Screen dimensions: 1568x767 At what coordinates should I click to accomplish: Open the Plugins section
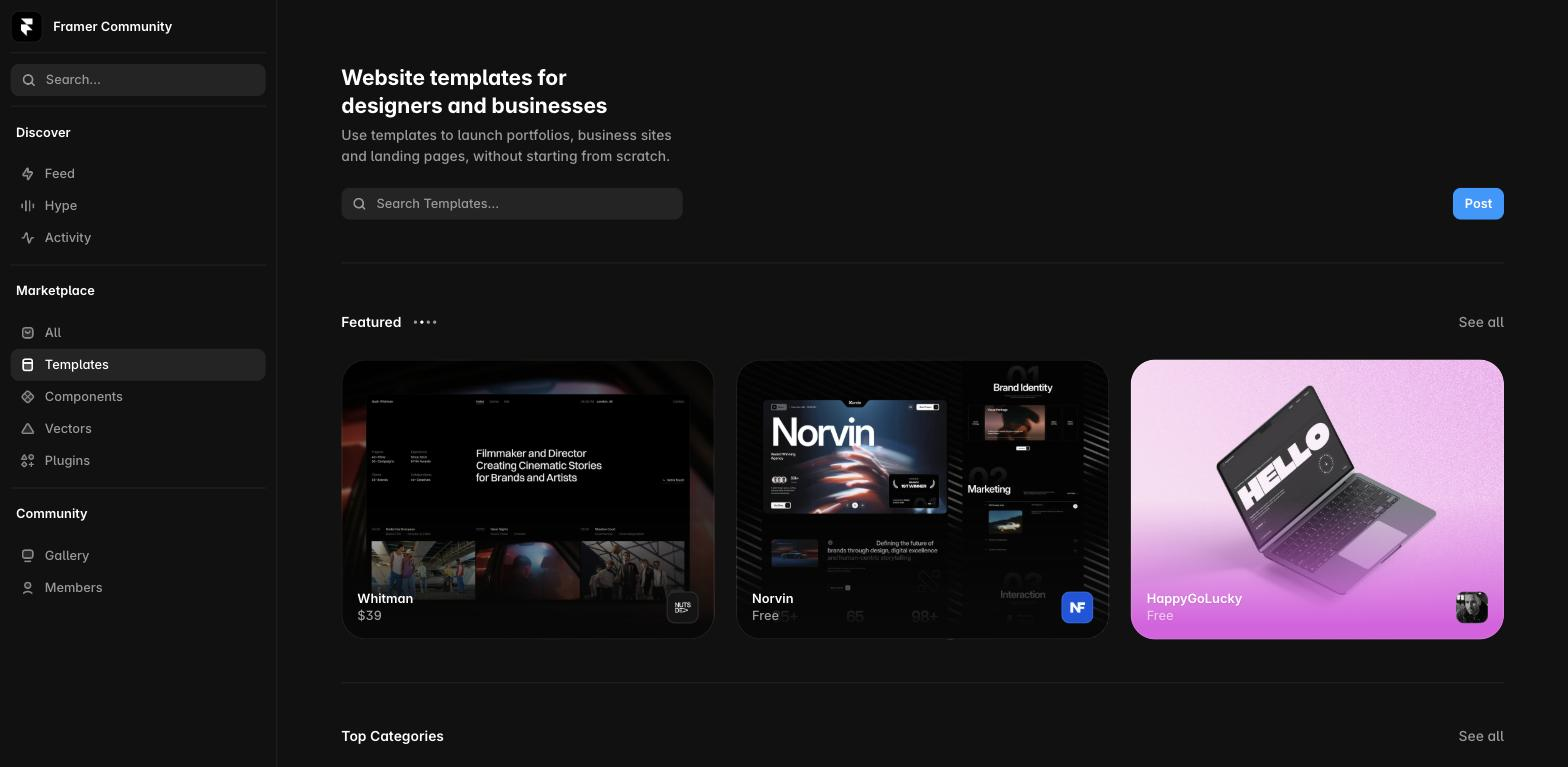click(138, 461)
